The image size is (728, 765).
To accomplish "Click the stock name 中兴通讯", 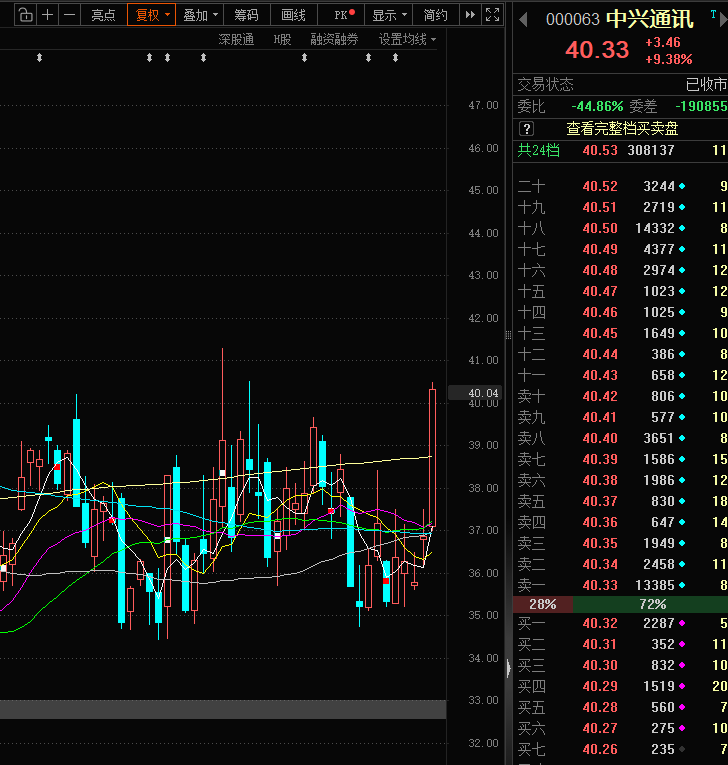I will 649,20.
